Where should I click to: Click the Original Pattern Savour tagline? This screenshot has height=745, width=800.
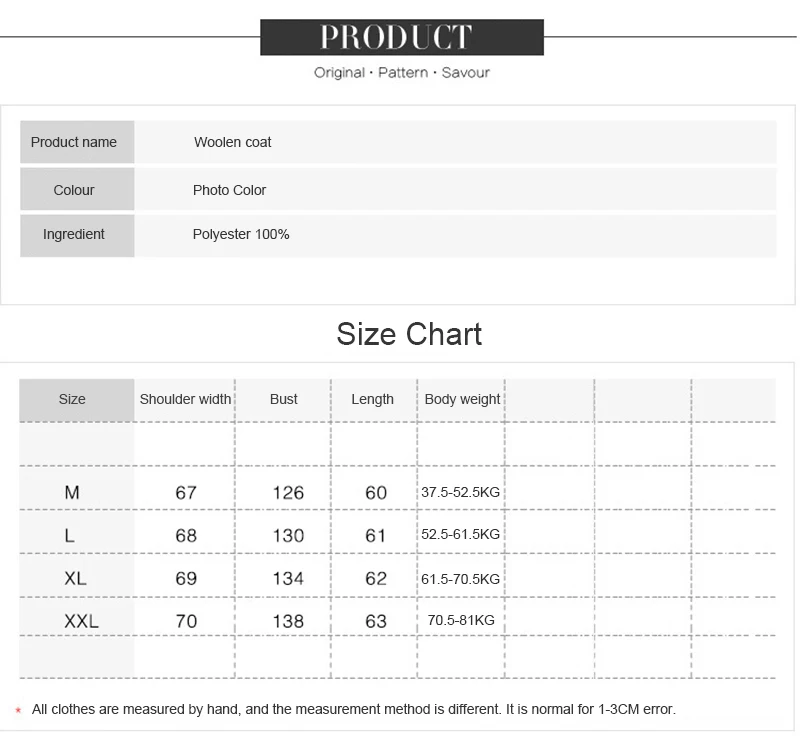402,72
